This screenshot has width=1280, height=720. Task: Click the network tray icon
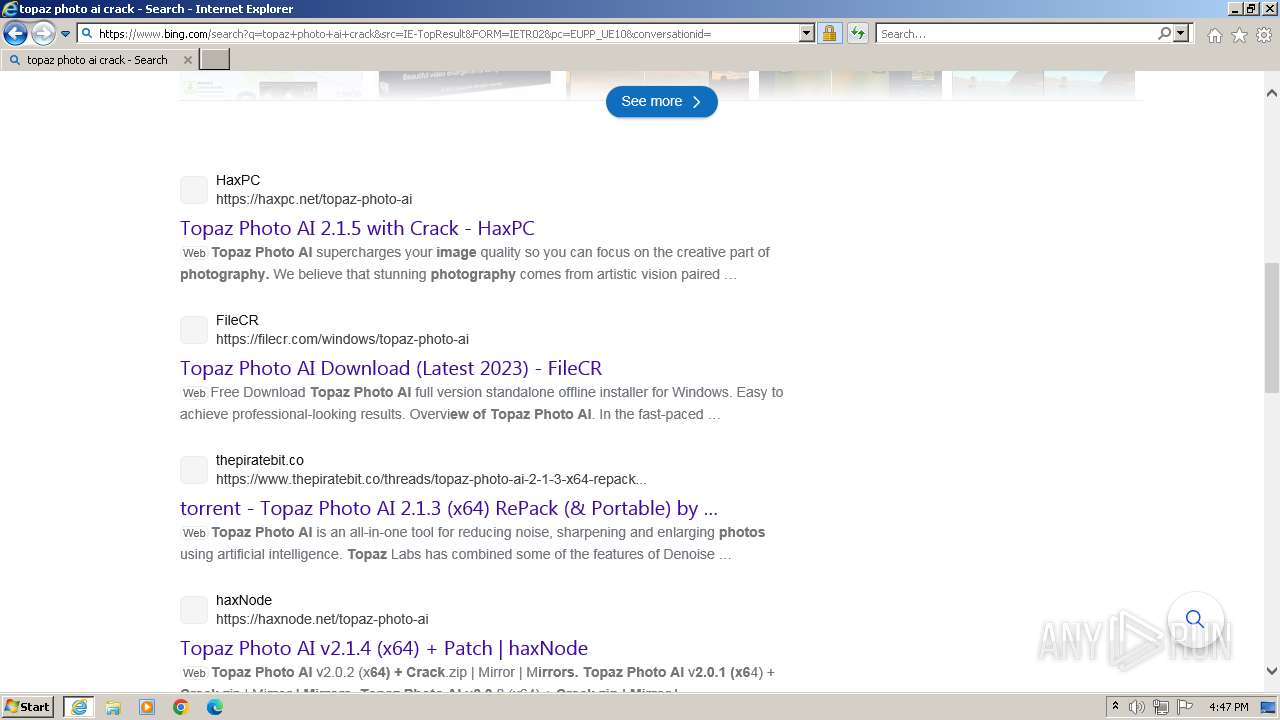click(1161, 707)
